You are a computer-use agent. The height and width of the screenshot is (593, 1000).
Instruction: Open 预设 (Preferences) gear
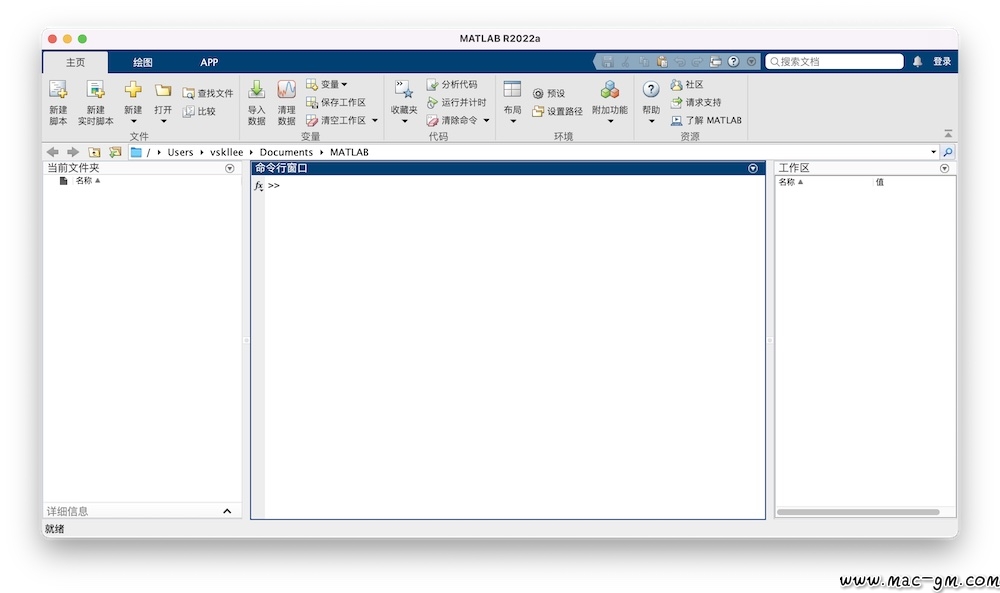(548, 93)
